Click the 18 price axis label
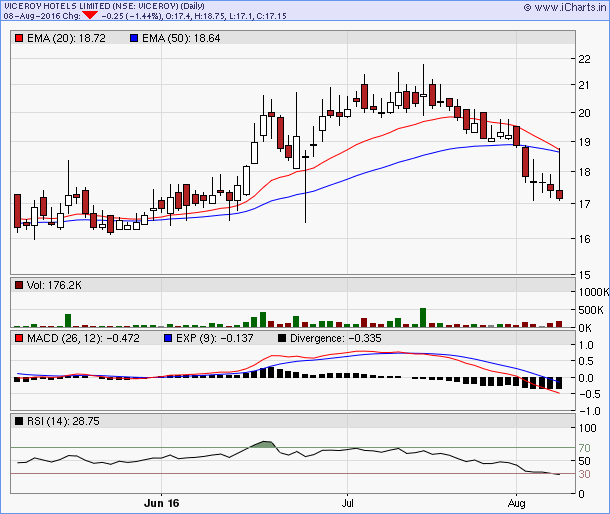Viewport: 610px width, 514px height. coord(584,172)
